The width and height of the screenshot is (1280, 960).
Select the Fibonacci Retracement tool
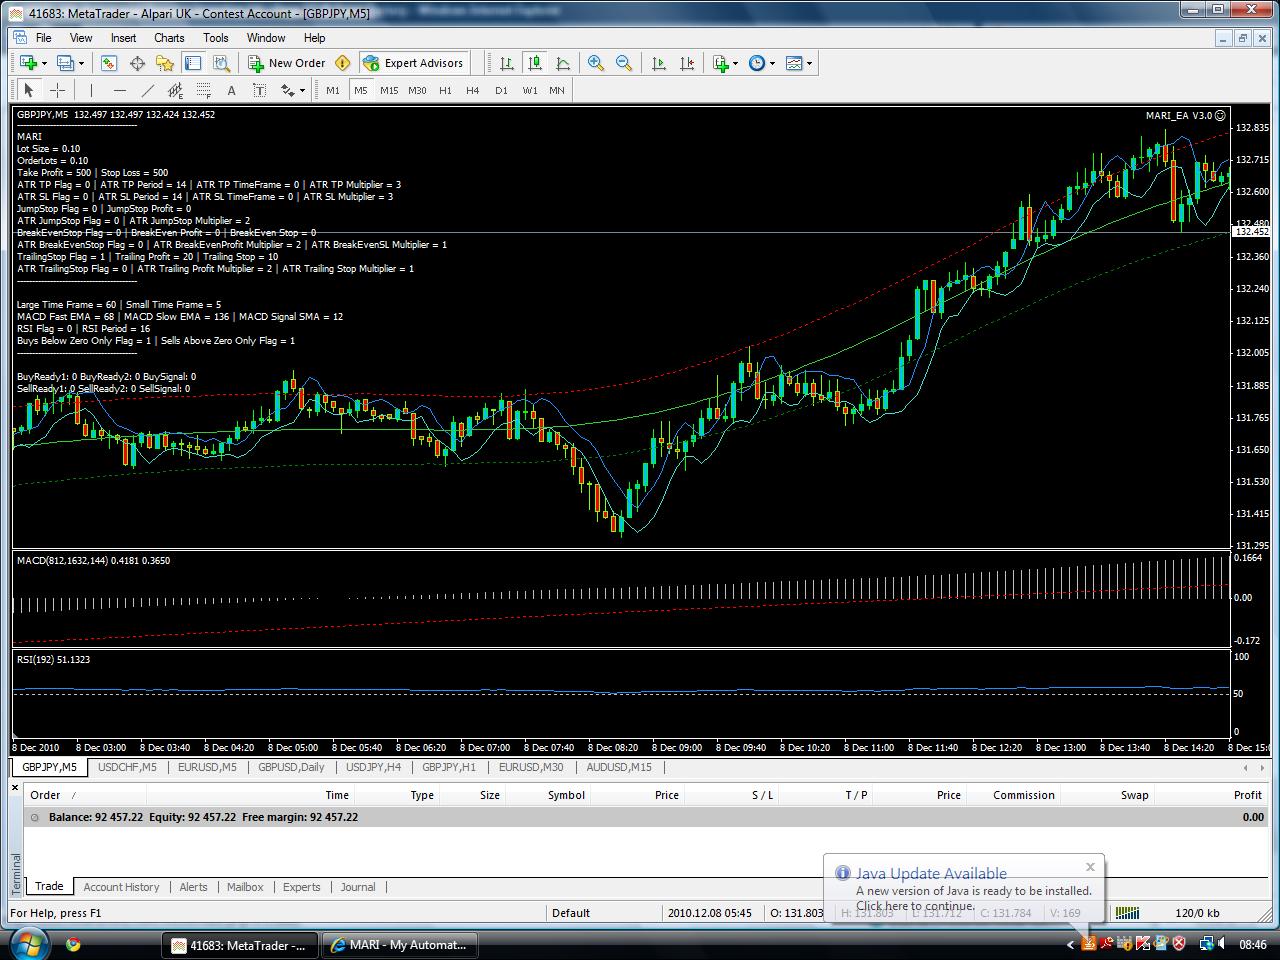pos(203,90)
